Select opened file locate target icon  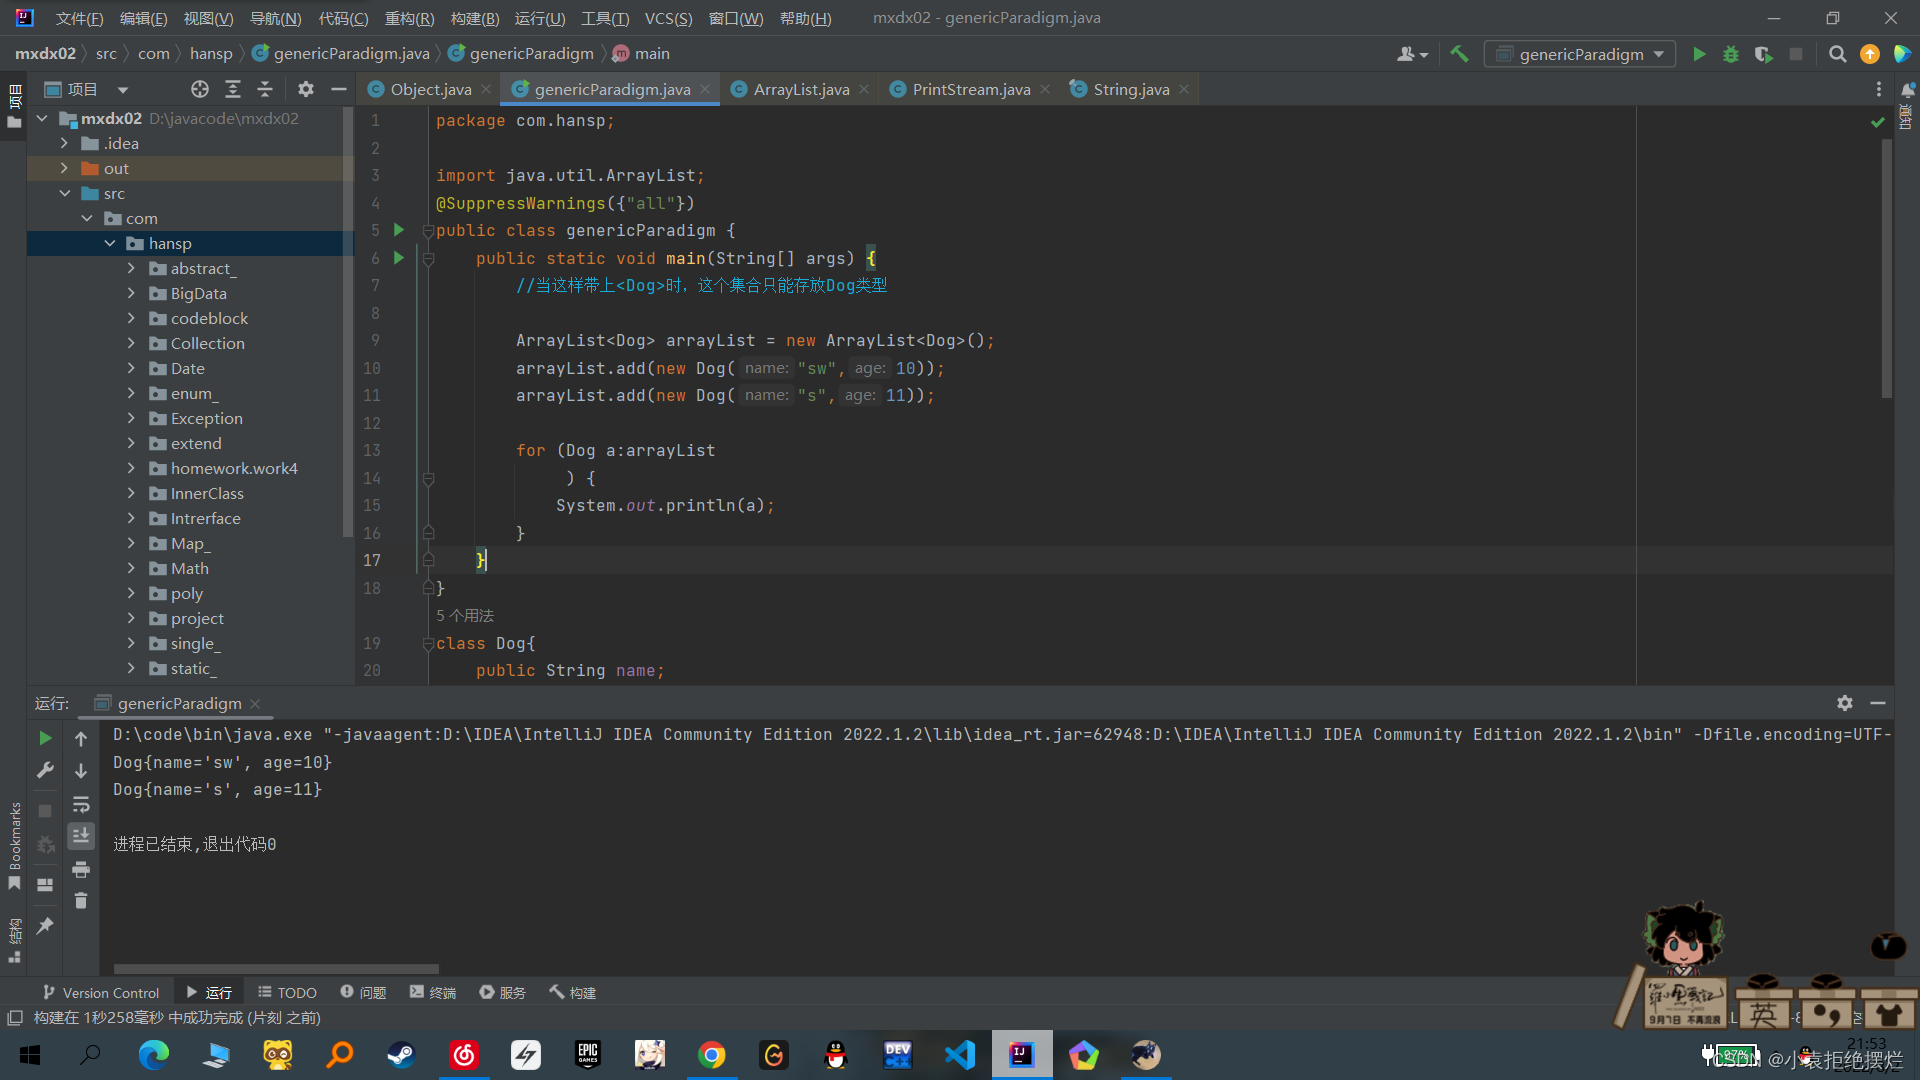click(x=200, y=89)
